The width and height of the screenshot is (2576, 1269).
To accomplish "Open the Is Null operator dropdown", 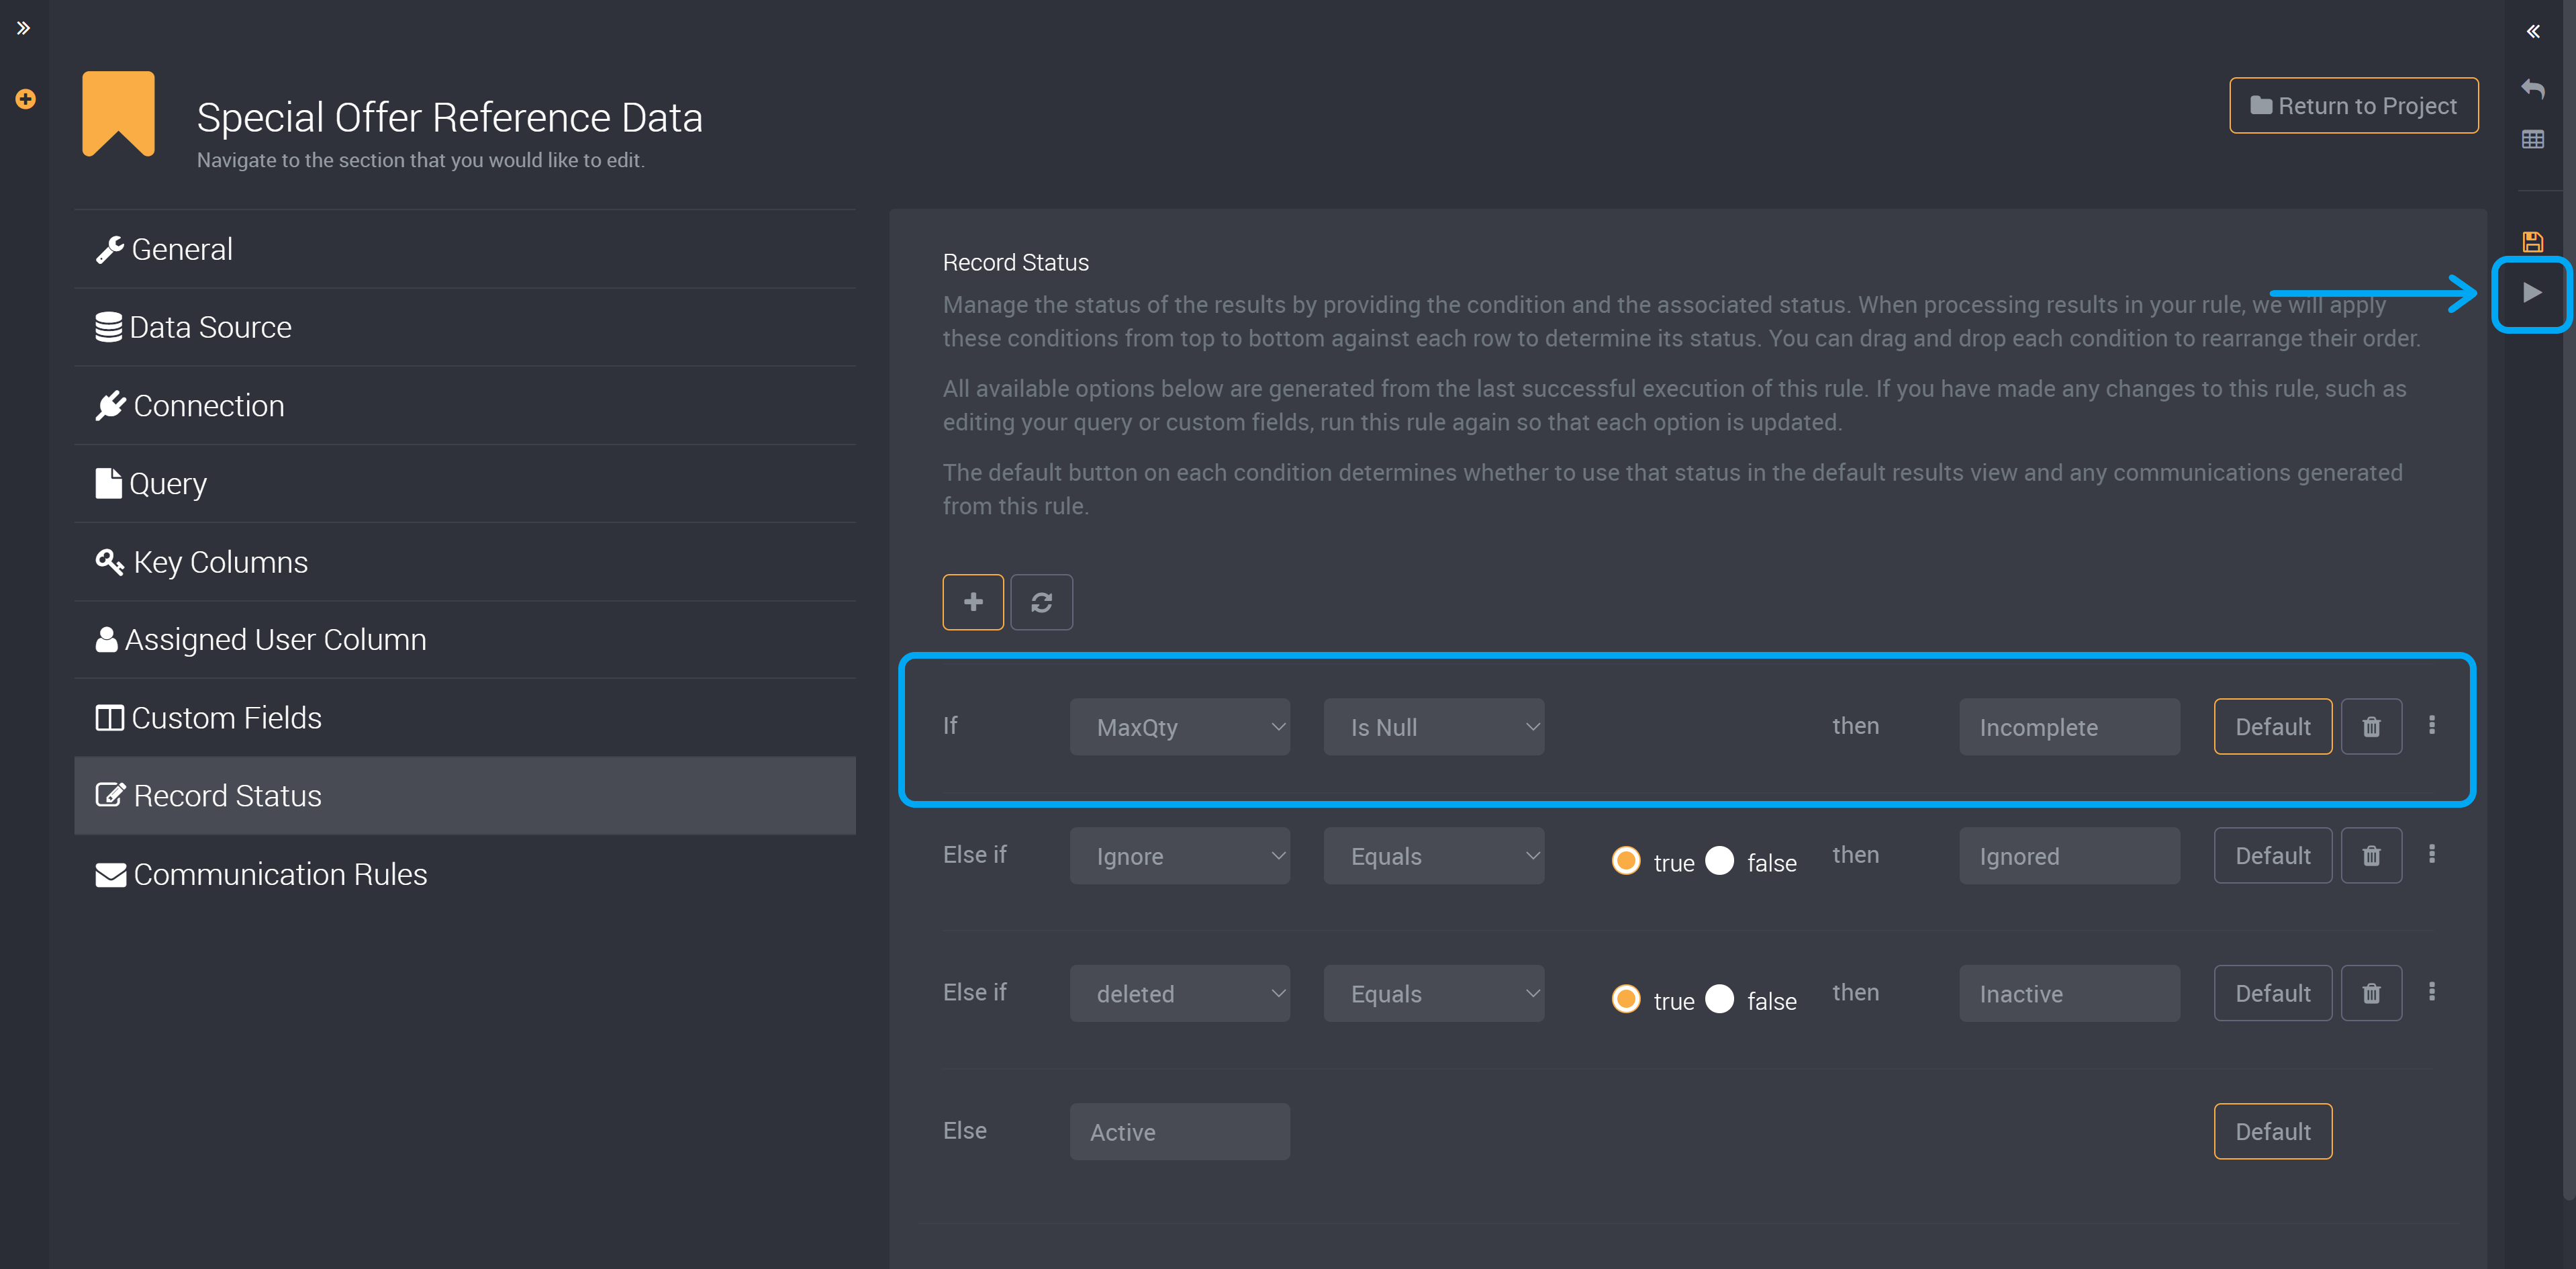I will 1433,726.
